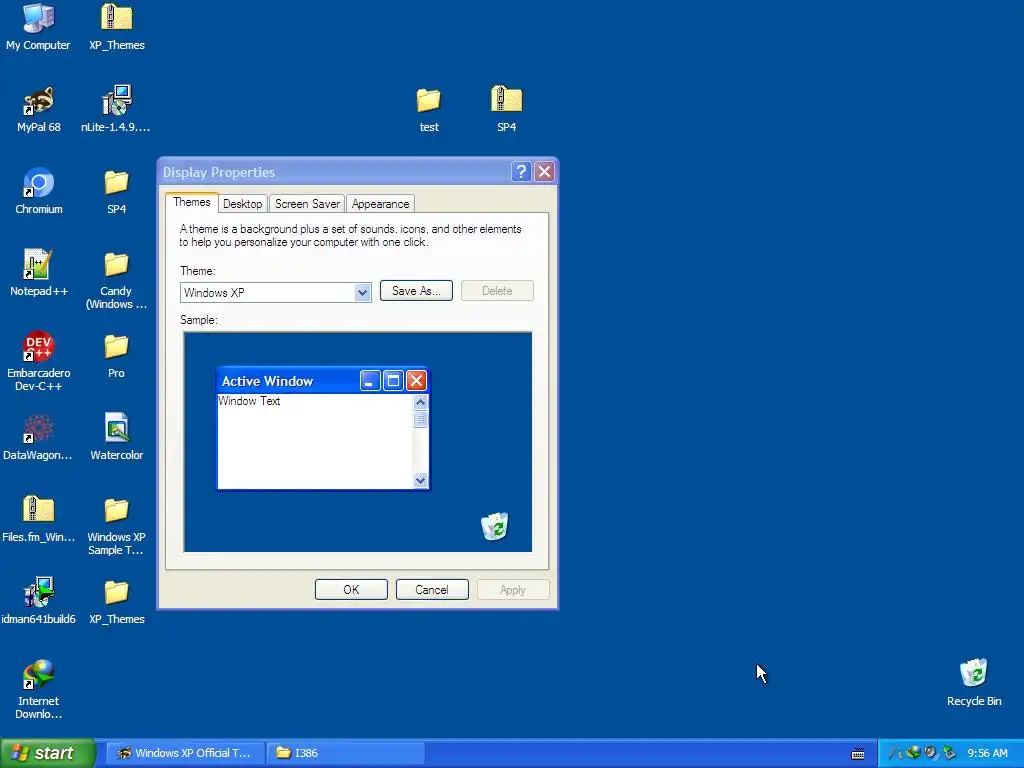This screenshot has height=768, width=1024.
Task: Confirm with the OK button
Action: point(351,590)
